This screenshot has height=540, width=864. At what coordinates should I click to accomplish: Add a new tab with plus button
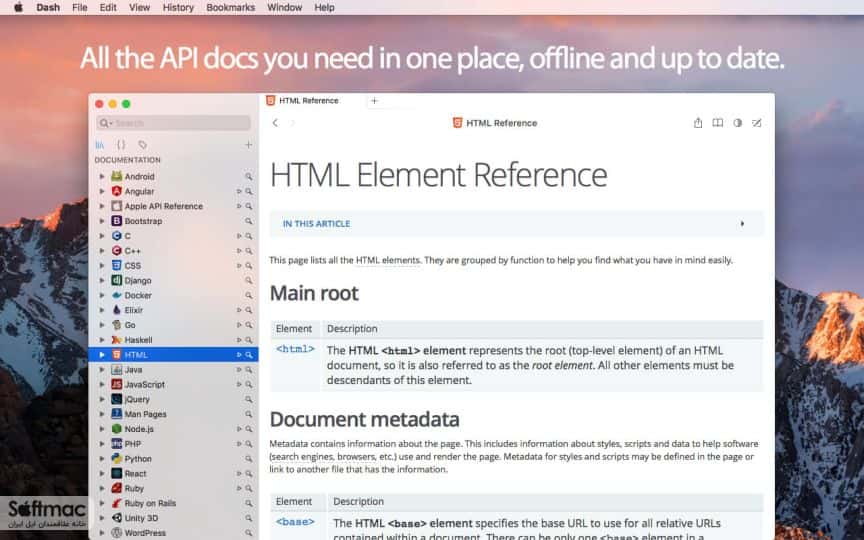coord(374,100)
